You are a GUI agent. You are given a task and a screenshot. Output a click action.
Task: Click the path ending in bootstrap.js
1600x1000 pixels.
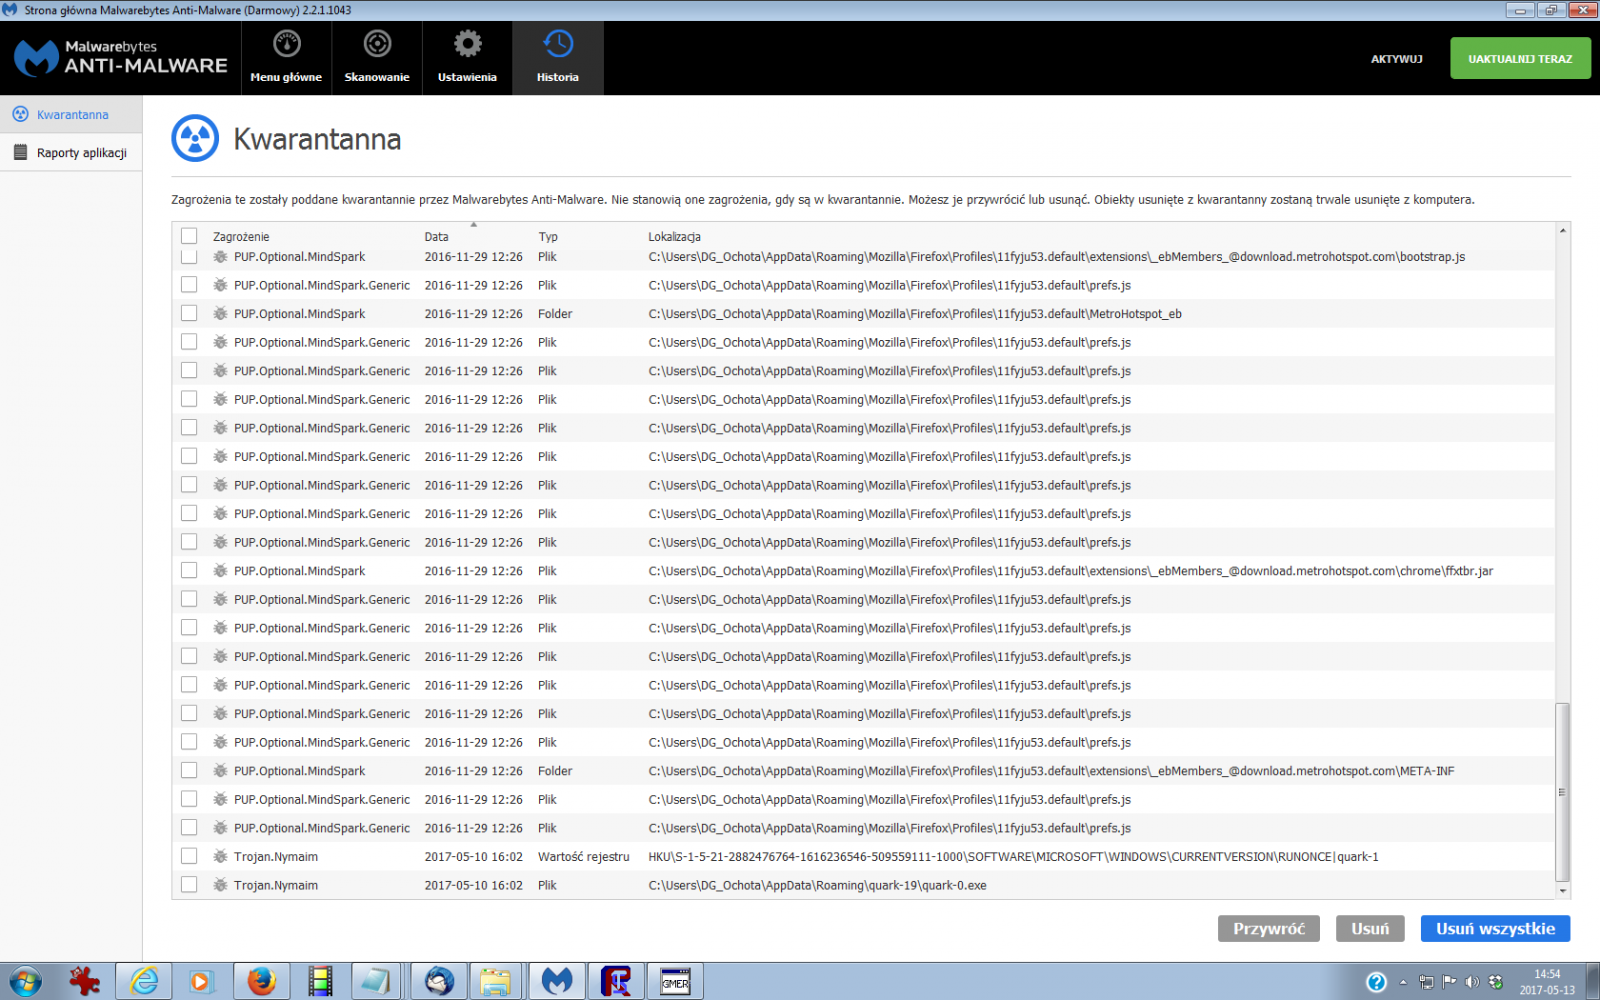coord(1056,257)
